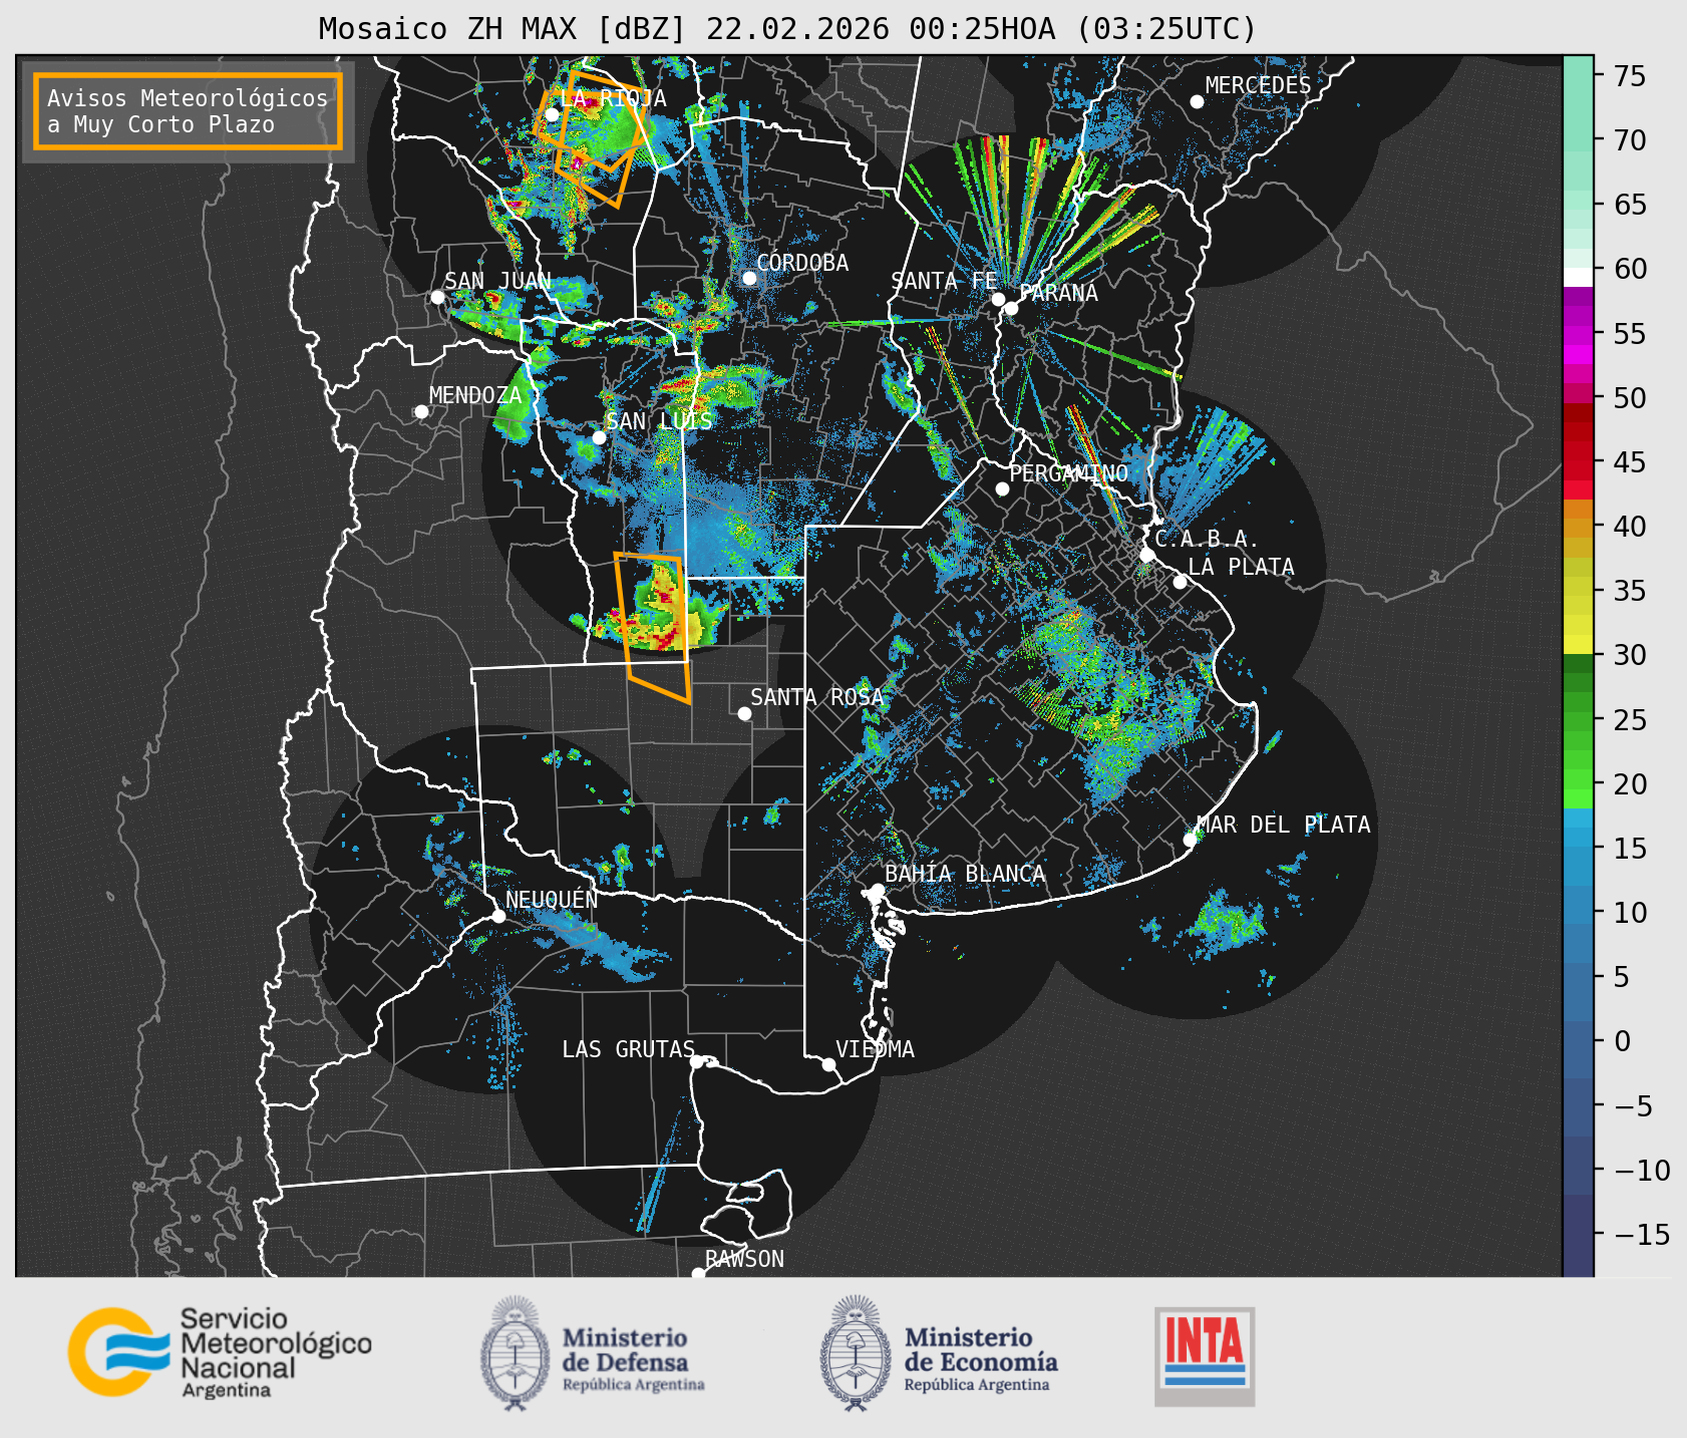Click the NEUQUÉN city label
The height and width of the screenshot is (1438, 1687).
tap(551, 899)
